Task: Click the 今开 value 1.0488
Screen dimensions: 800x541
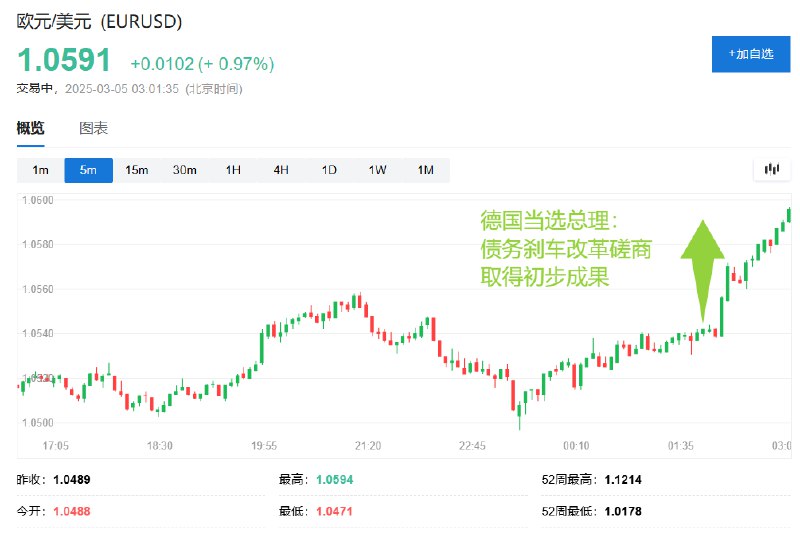Action: [72, 511]
